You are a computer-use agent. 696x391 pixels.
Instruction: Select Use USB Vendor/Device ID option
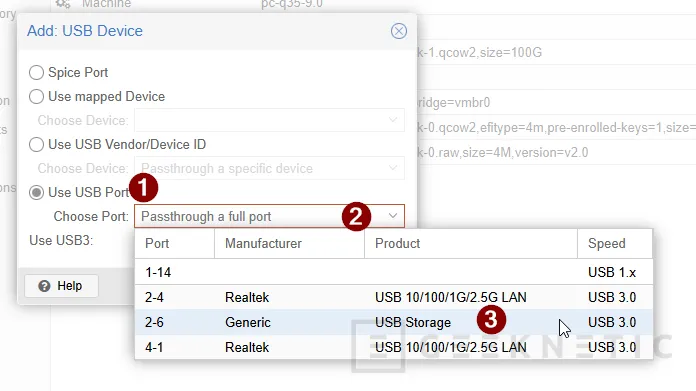[x=36, y=144]
